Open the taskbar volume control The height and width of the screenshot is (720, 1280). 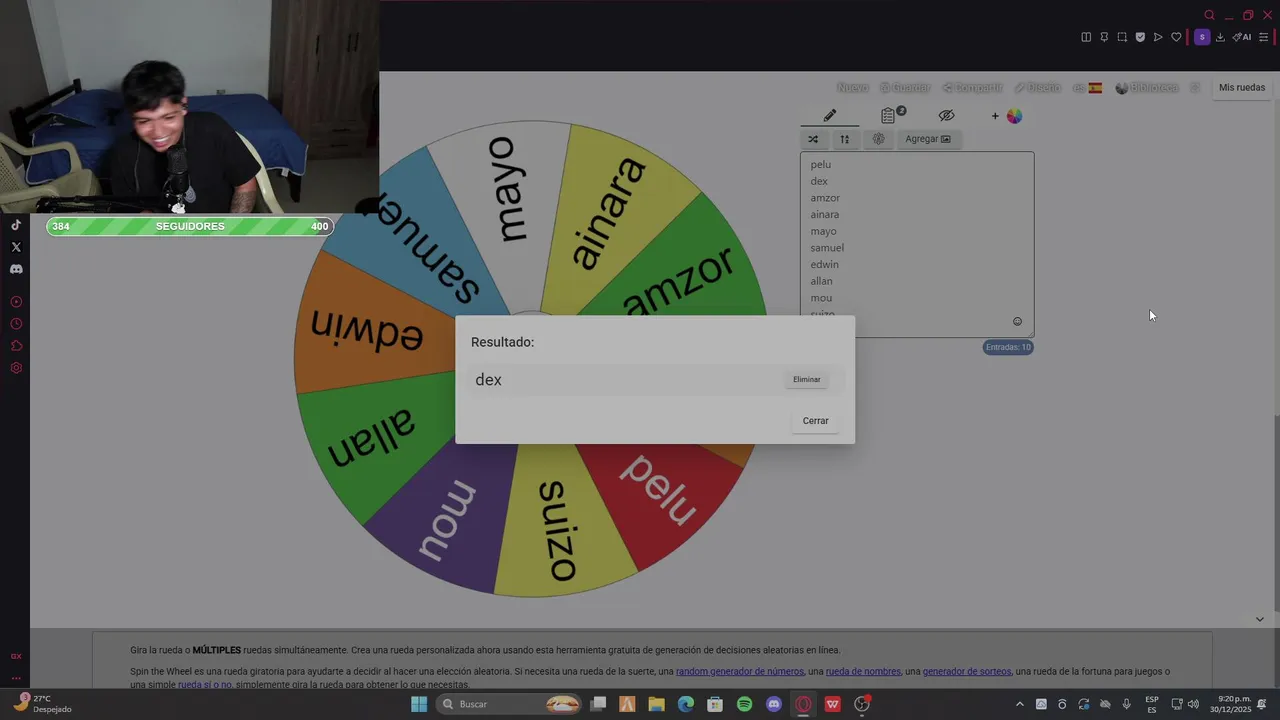click(1193, 704)
